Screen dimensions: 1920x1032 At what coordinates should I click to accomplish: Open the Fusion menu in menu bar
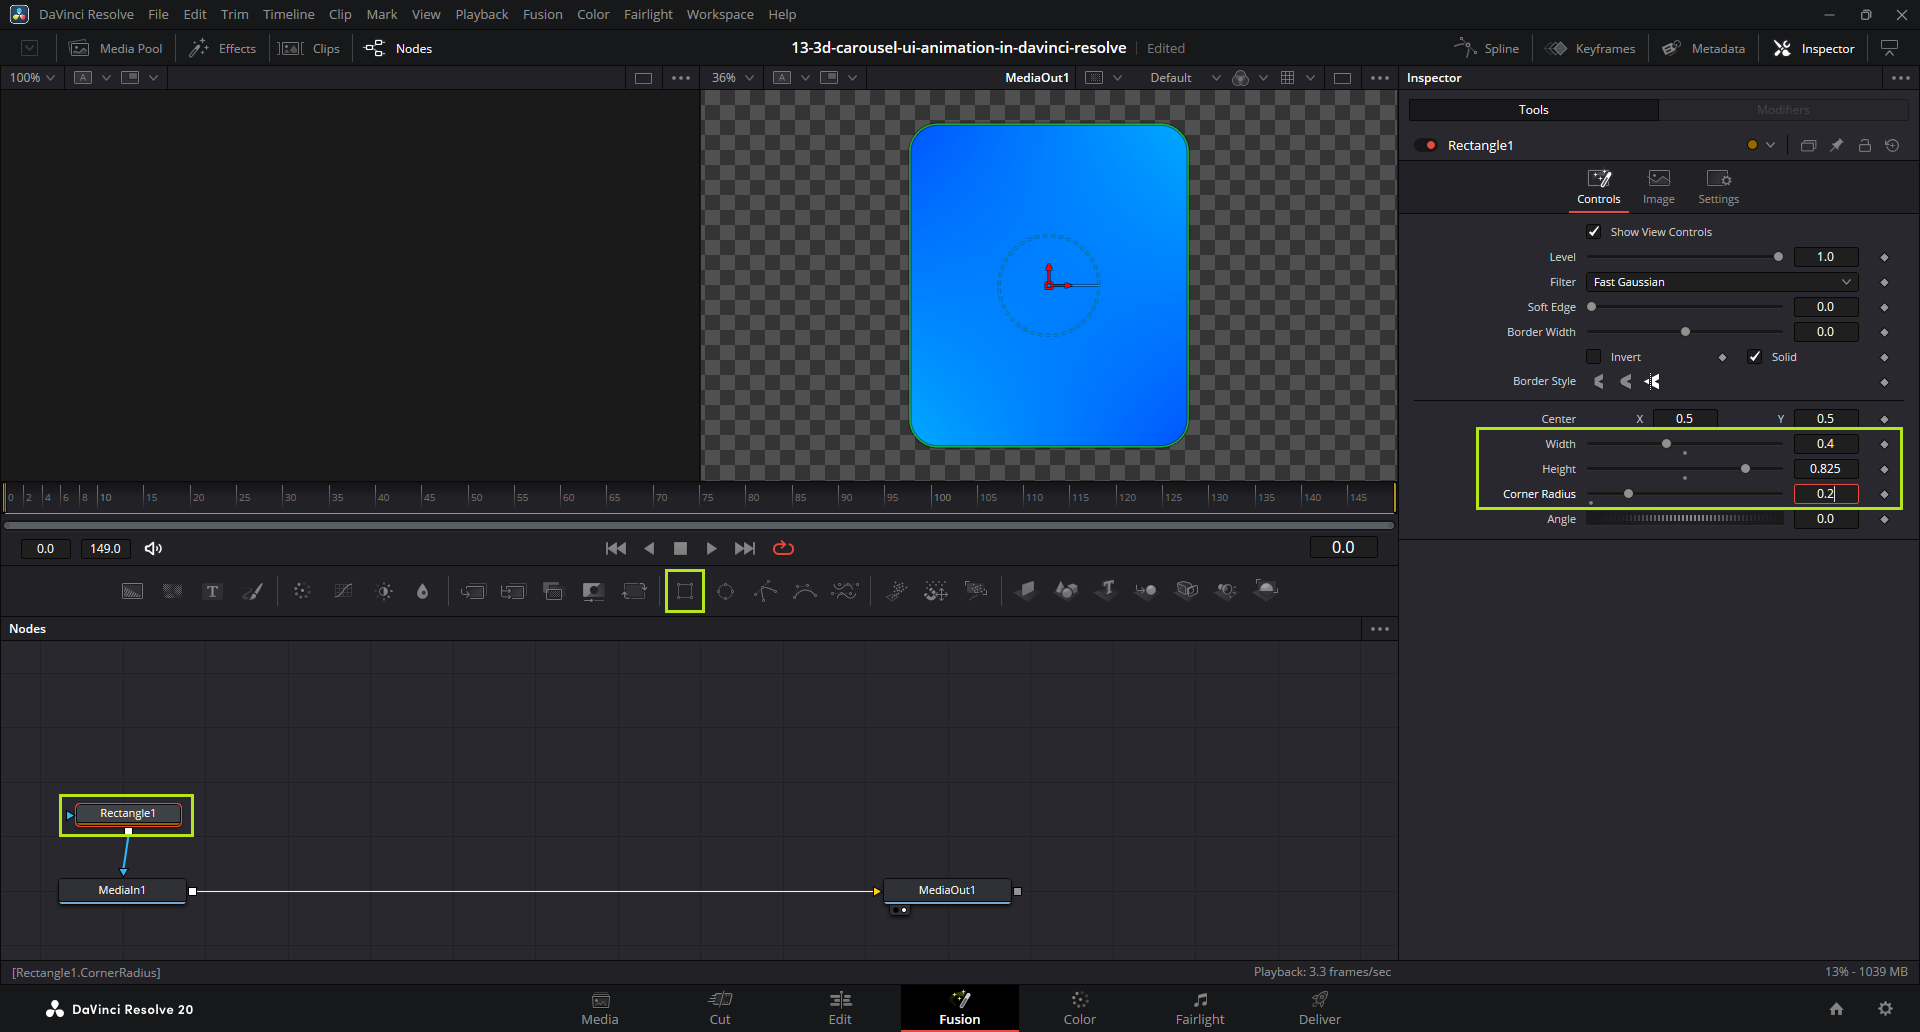click(x=542, y=14)
